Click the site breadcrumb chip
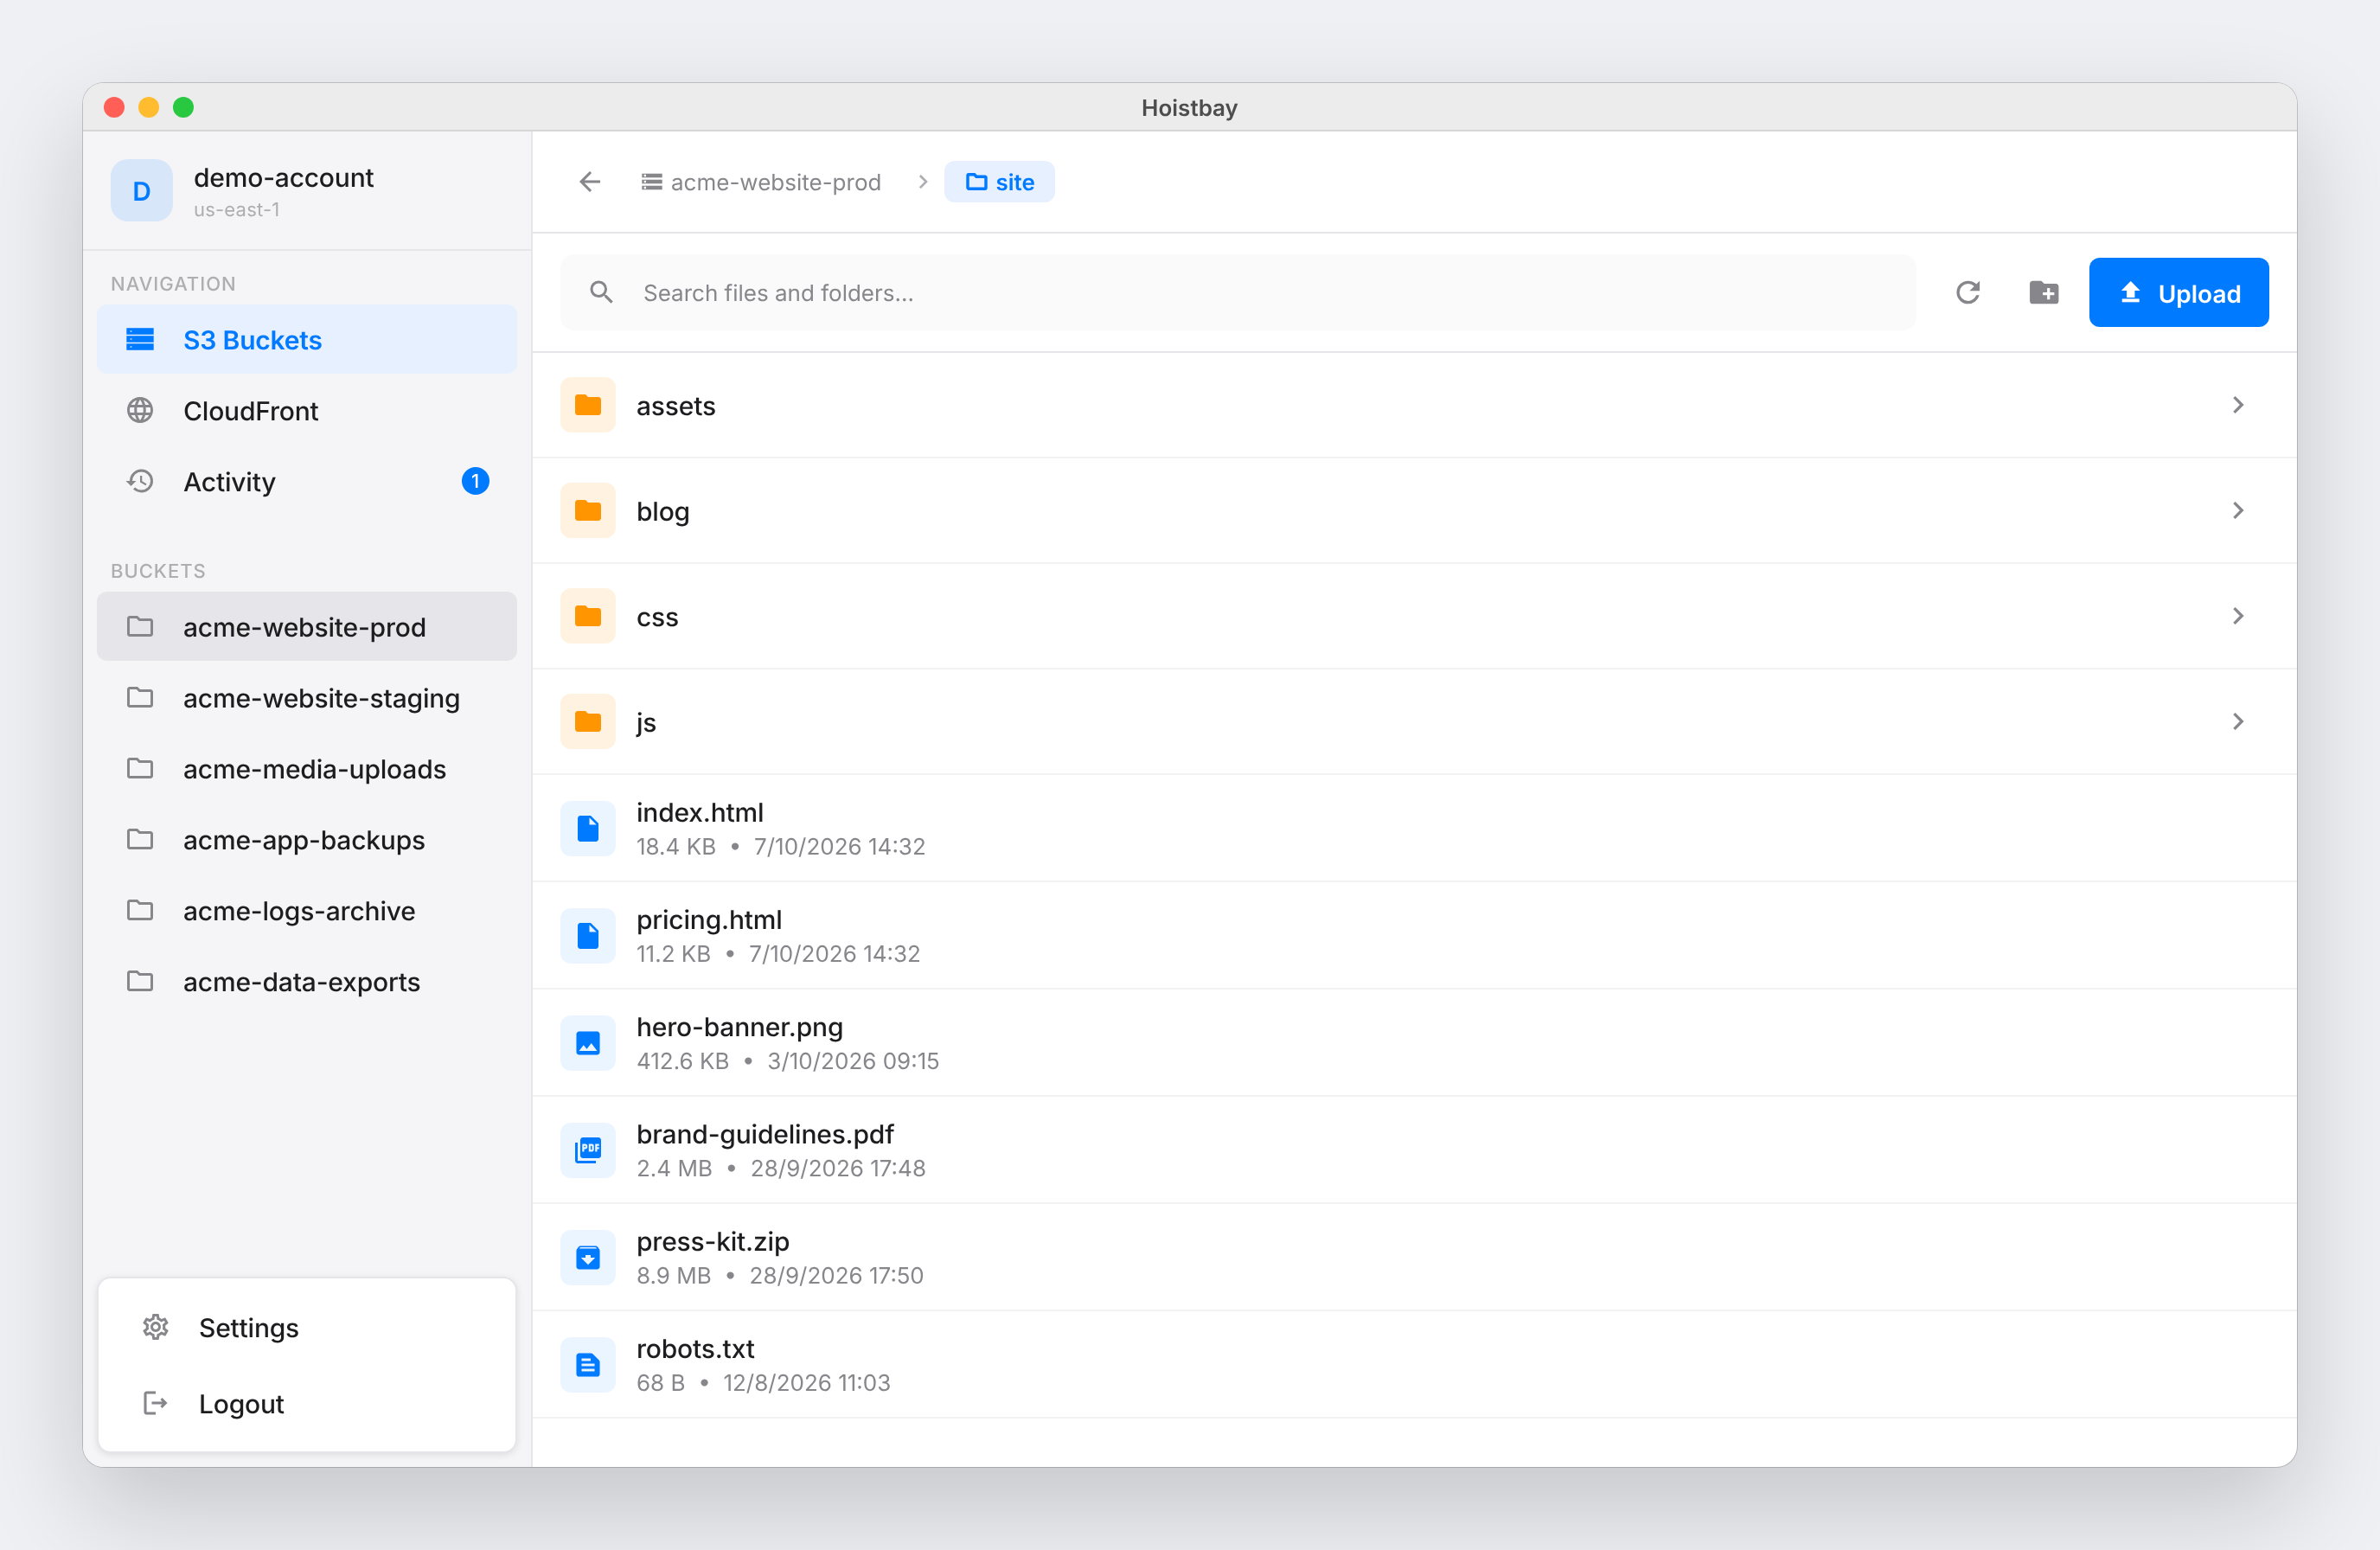Image resolution: width=2380 pixels, height=1550 pixels. 999,182
